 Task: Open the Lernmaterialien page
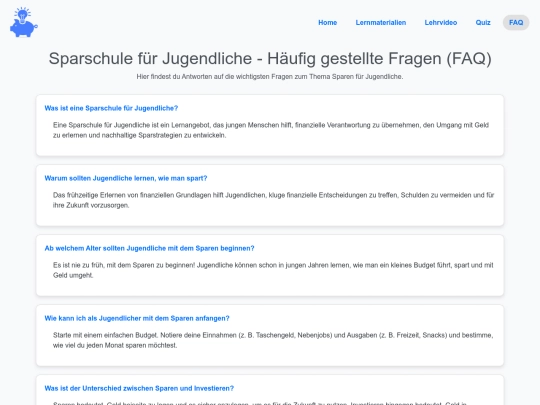point(381,23)
